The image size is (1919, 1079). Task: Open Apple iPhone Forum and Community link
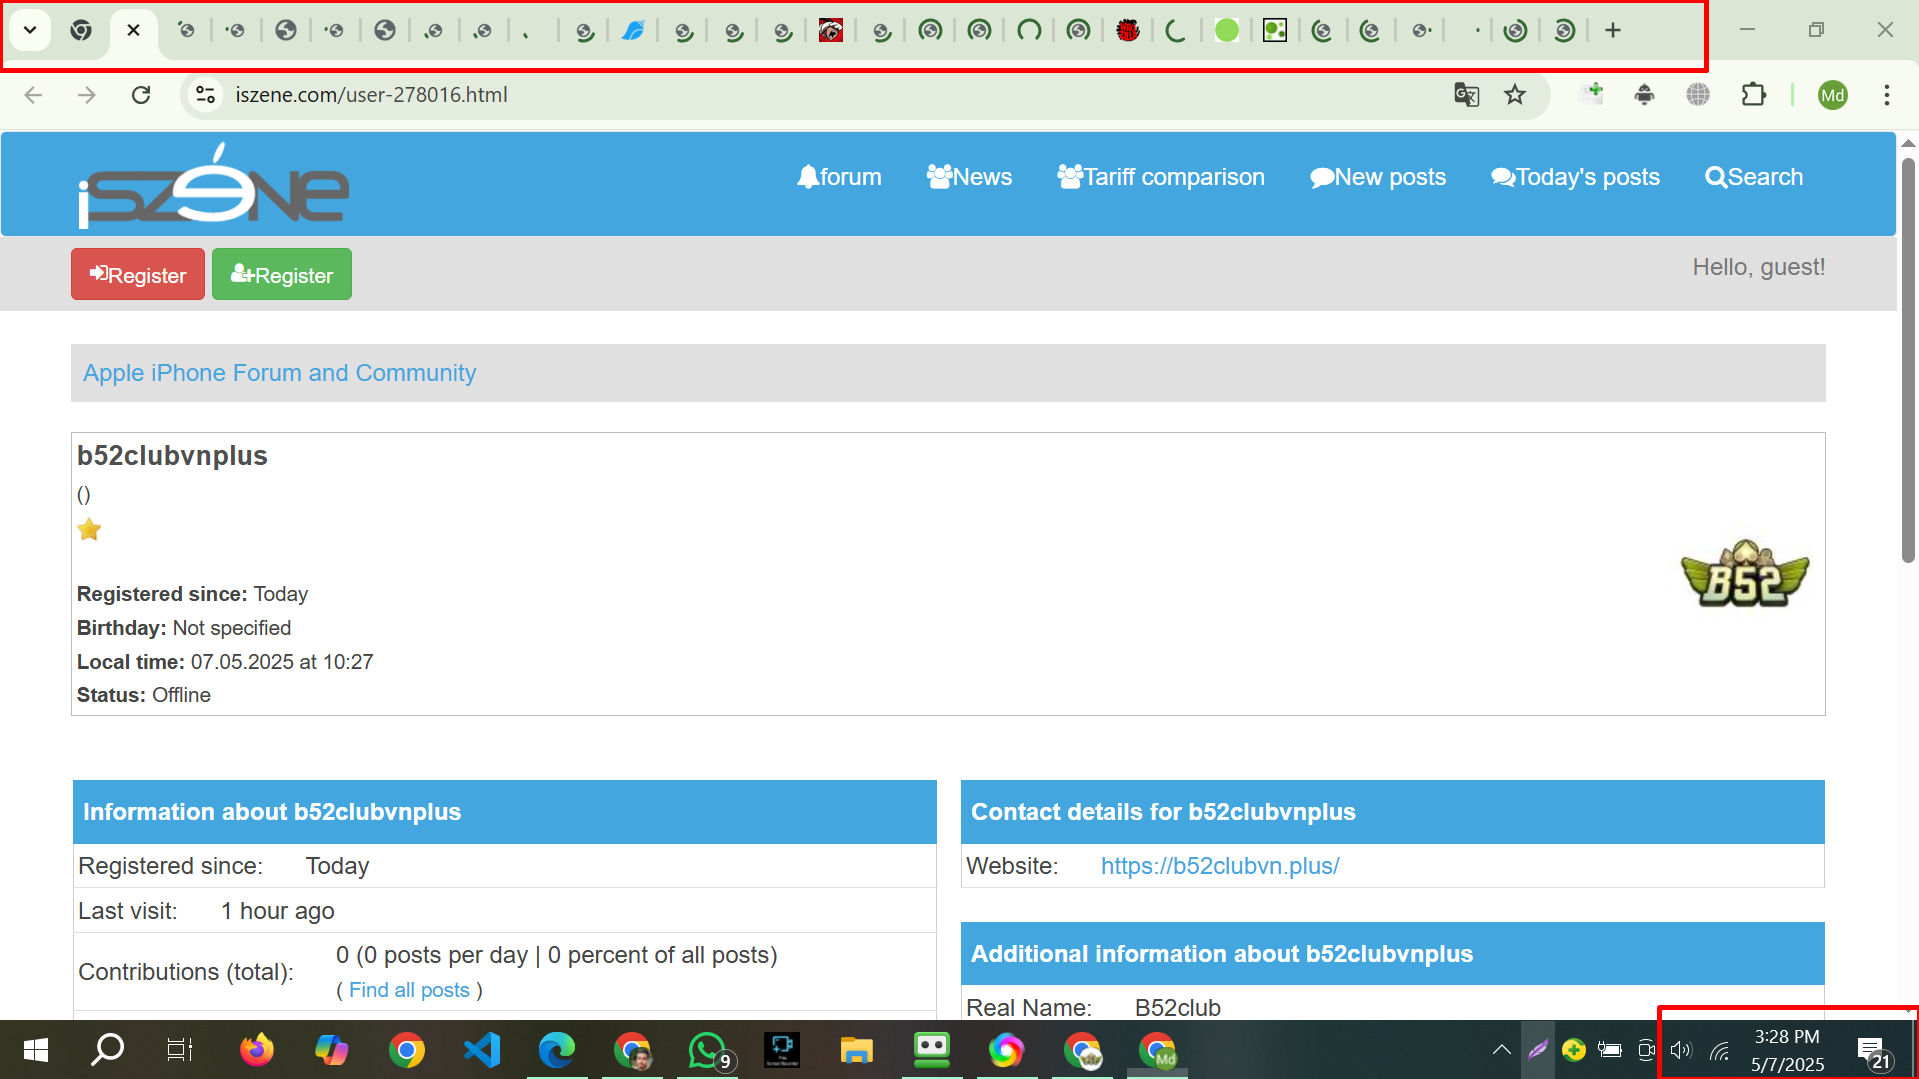(x=279, y=373)
